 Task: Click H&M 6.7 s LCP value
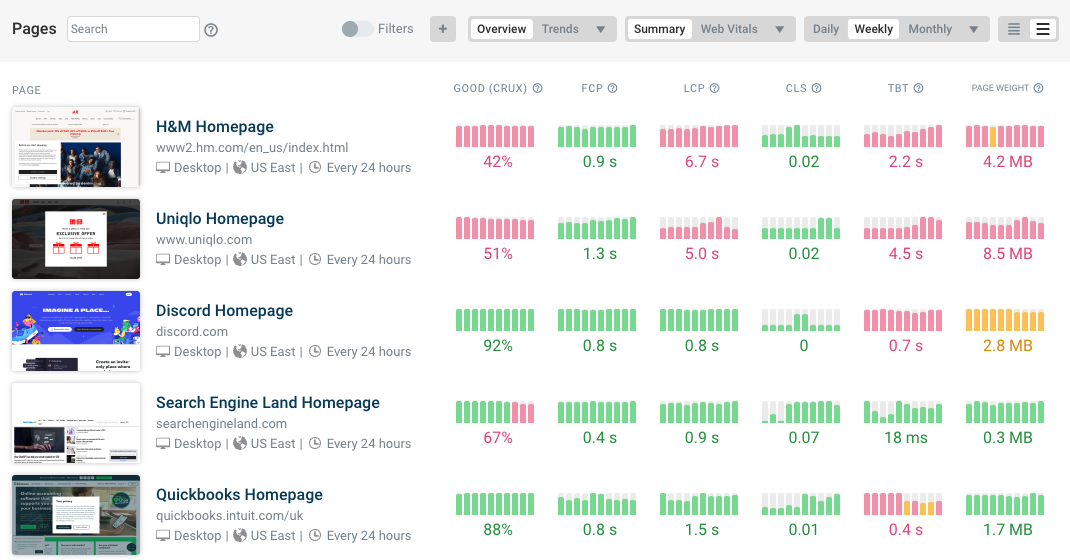tap(702, 162)
